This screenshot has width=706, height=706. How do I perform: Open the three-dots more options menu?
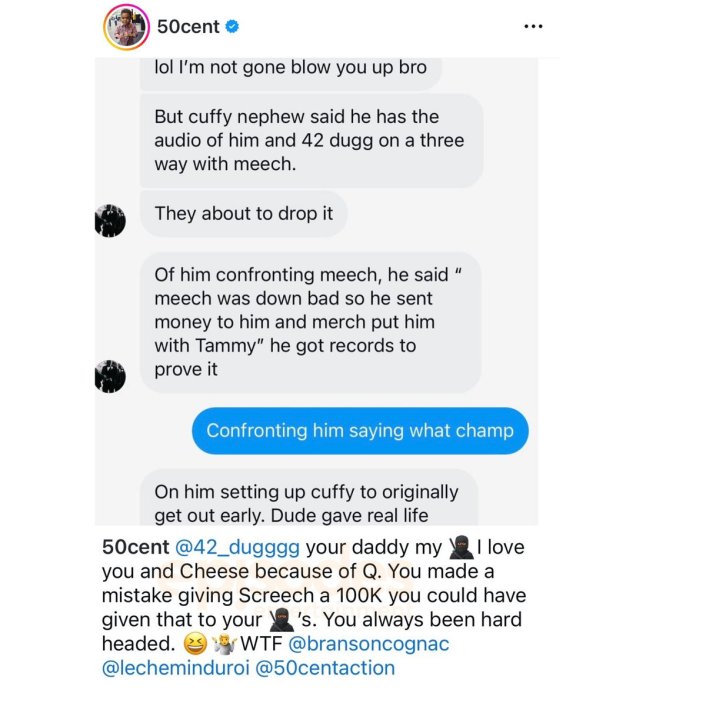pos(533,27)
